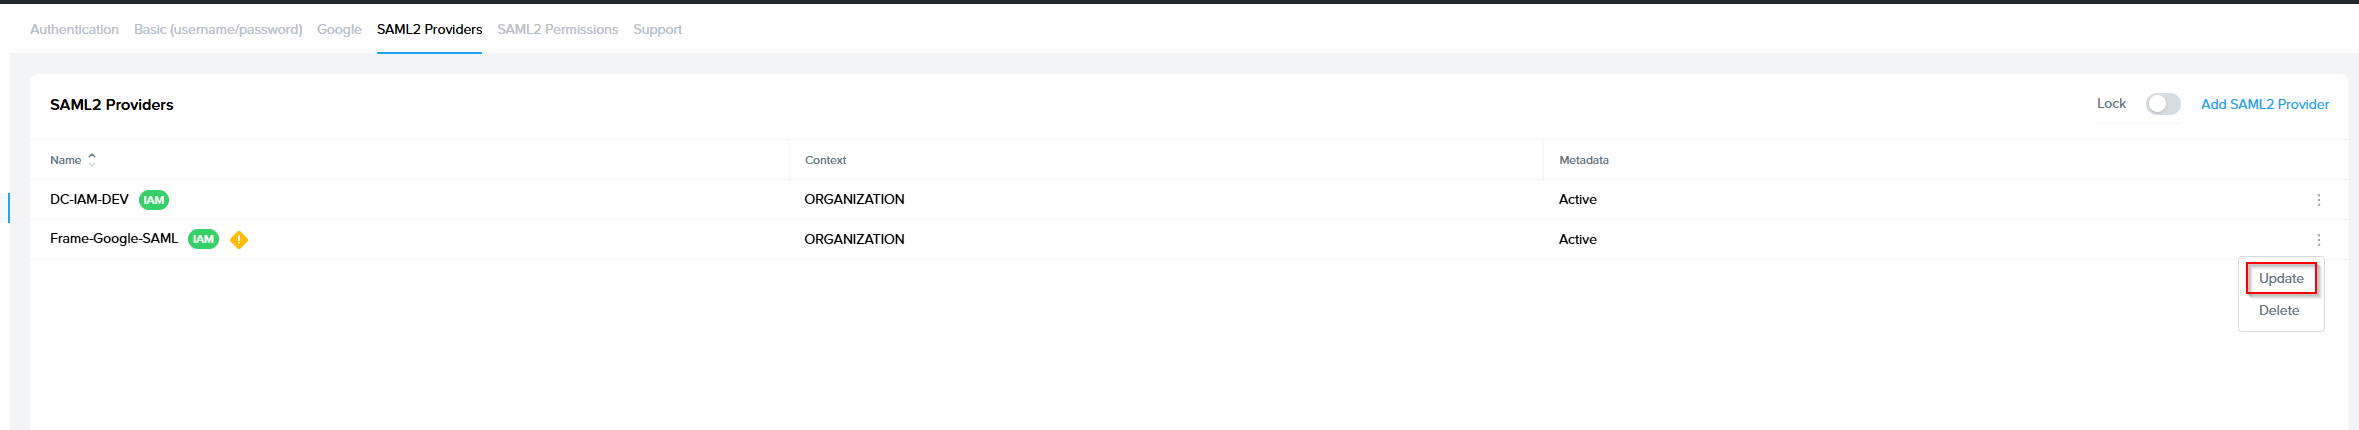The width and height of the screenshot is (2359, 430).
Task: Click the IAM badge next to DC-IAM-DEV
Action: coord(154,200)
